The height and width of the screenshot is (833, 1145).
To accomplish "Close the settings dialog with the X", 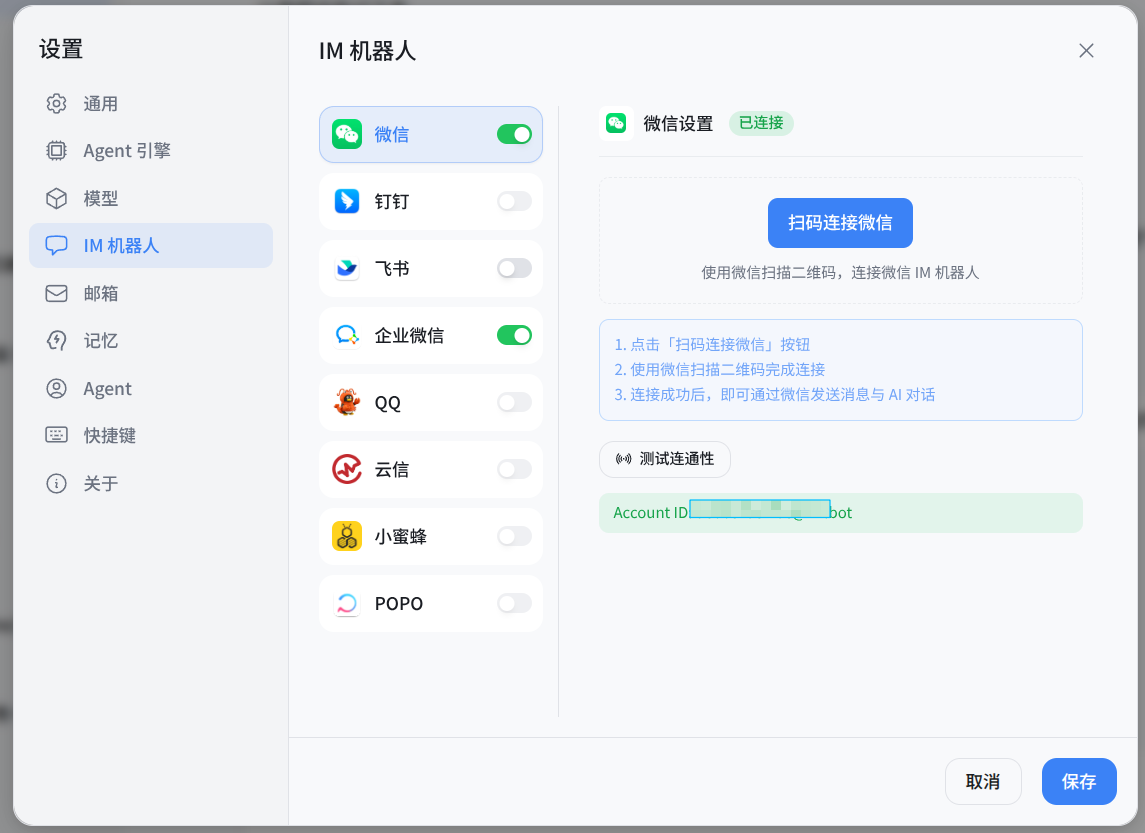I will tap(1086, 50).
